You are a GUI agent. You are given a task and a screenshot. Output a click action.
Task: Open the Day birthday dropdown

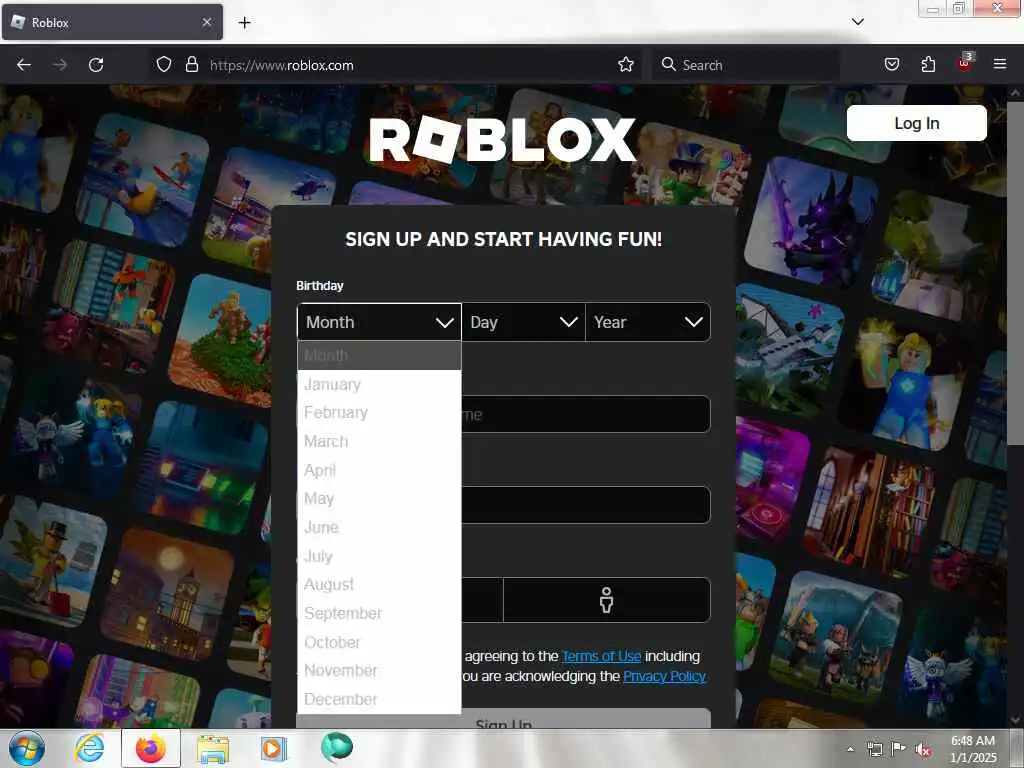click(524, 322)
